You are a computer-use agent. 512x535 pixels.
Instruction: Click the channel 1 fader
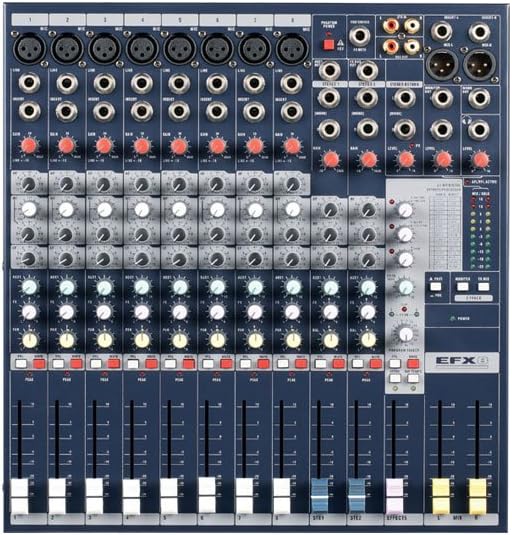click(x=19, y=496)
